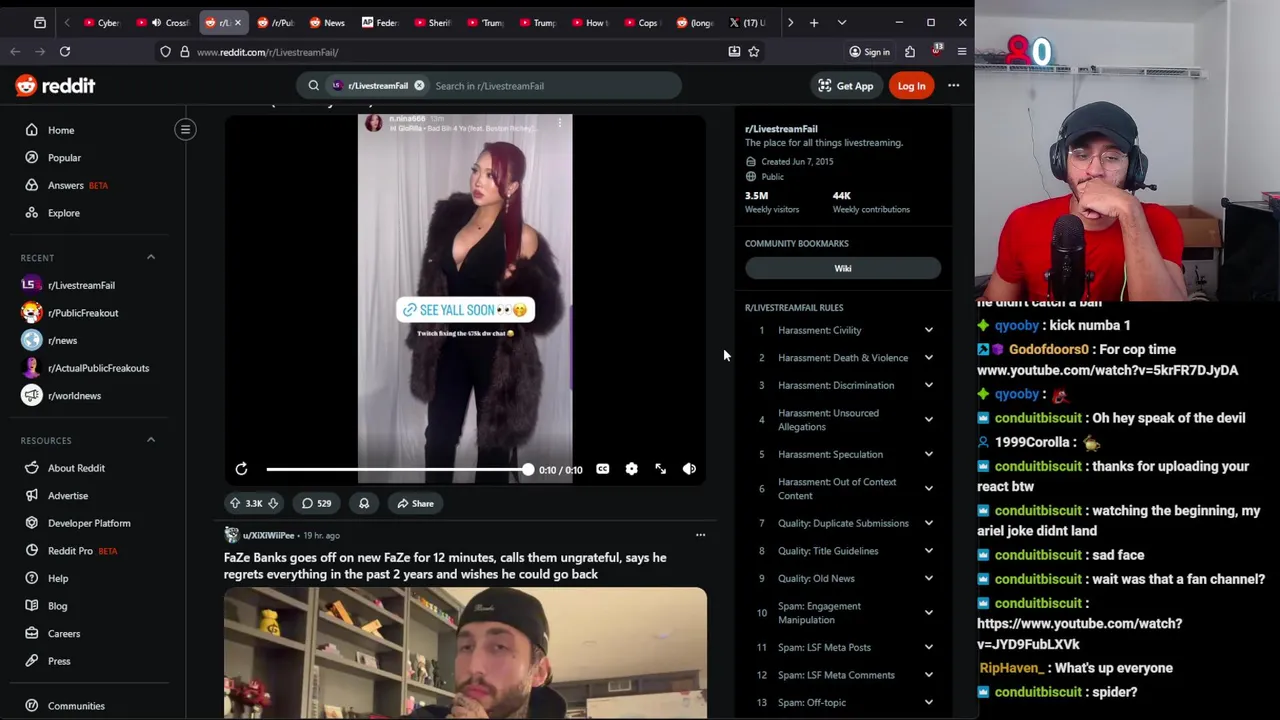Remove r/LivestreamFail search scope chip
1280x720 pixels.
tap(419, 86)
